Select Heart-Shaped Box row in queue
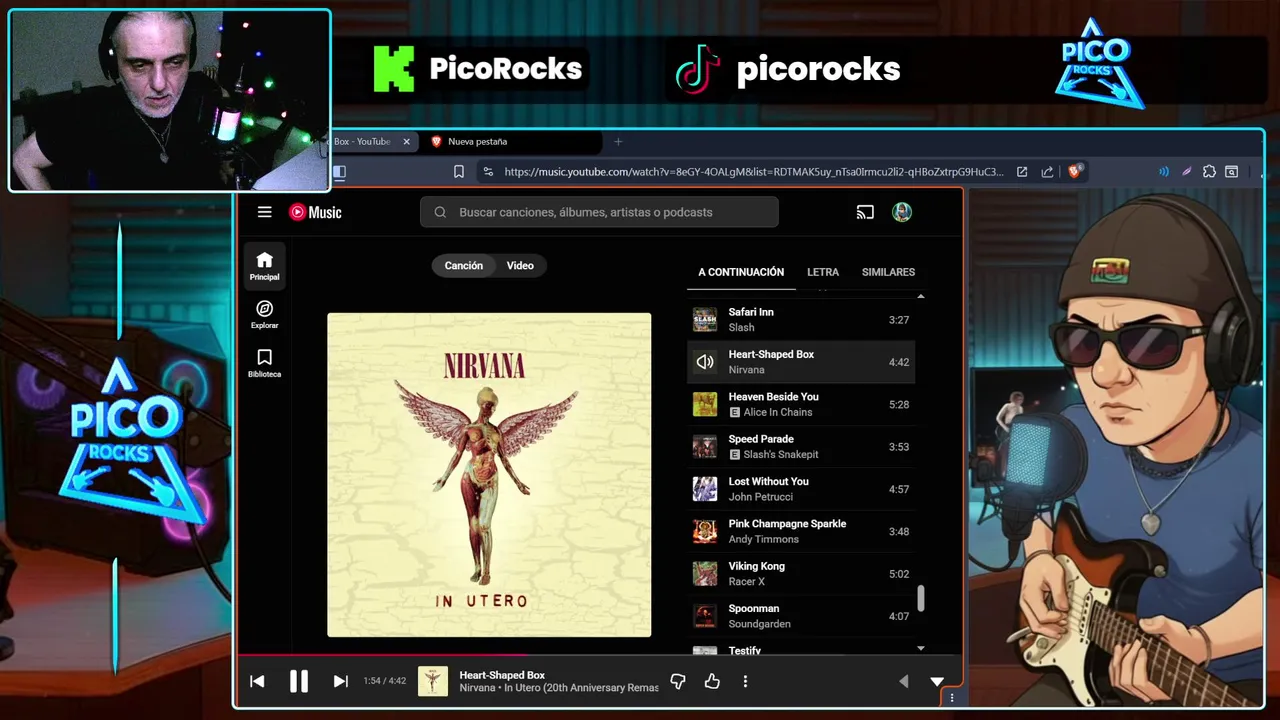1280x720 pixels. pos(801,362)
